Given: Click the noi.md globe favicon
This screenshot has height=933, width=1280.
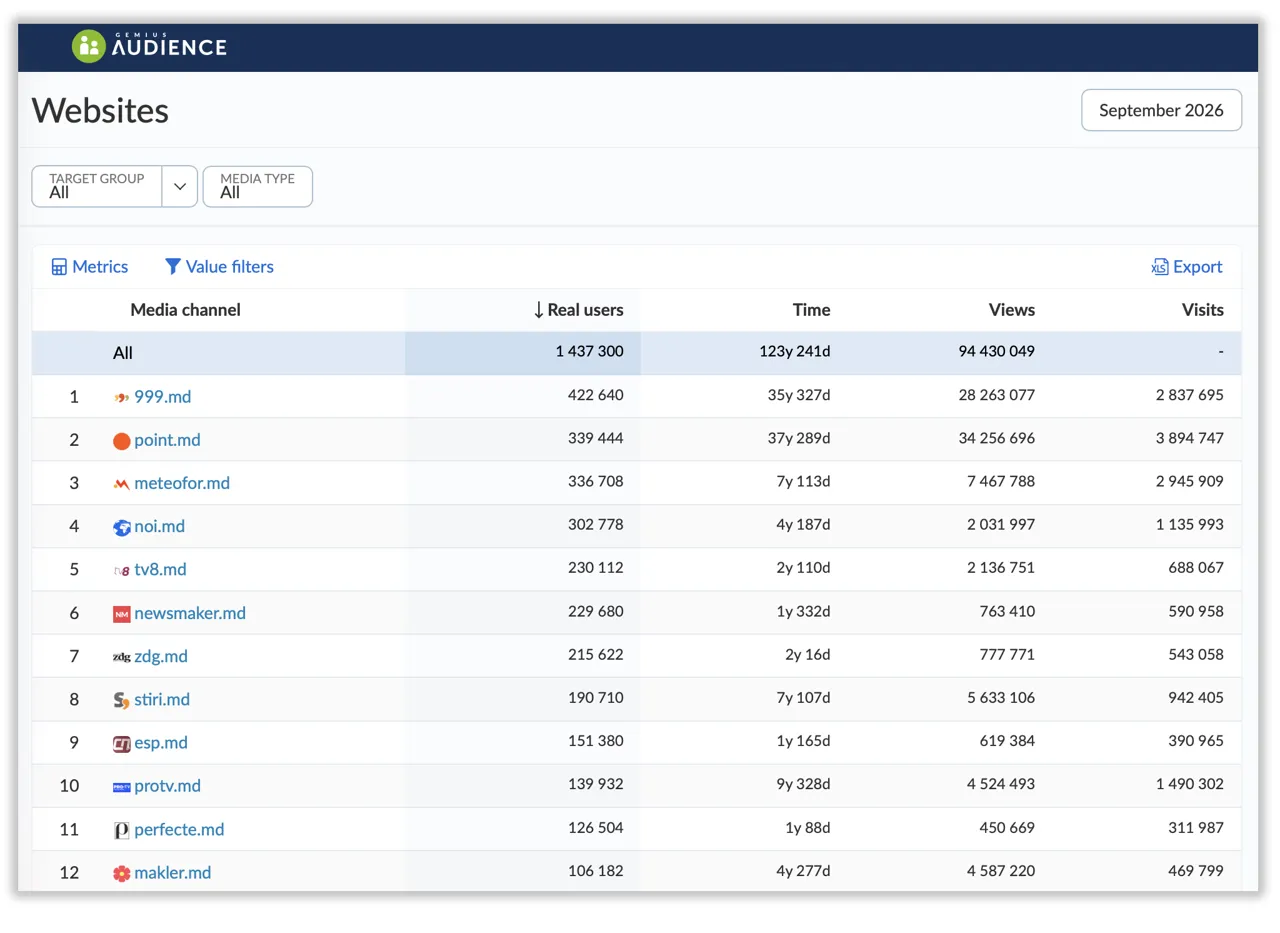Looking at the screenshot, I should click(x=121, y=527).
